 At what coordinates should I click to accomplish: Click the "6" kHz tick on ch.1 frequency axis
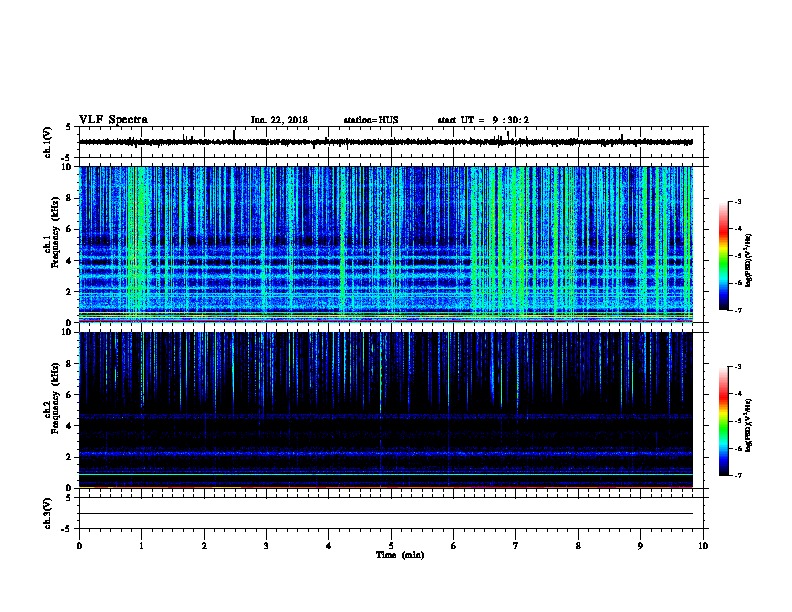click(70, 229)
